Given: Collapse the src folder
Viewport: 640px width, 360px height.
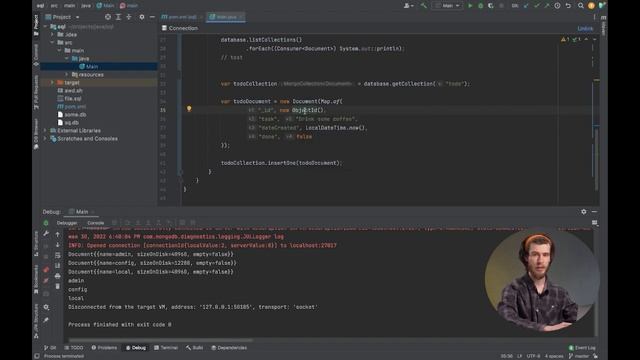Looking at the screenshot, I should pyautogui.click(x=53, y=42).
